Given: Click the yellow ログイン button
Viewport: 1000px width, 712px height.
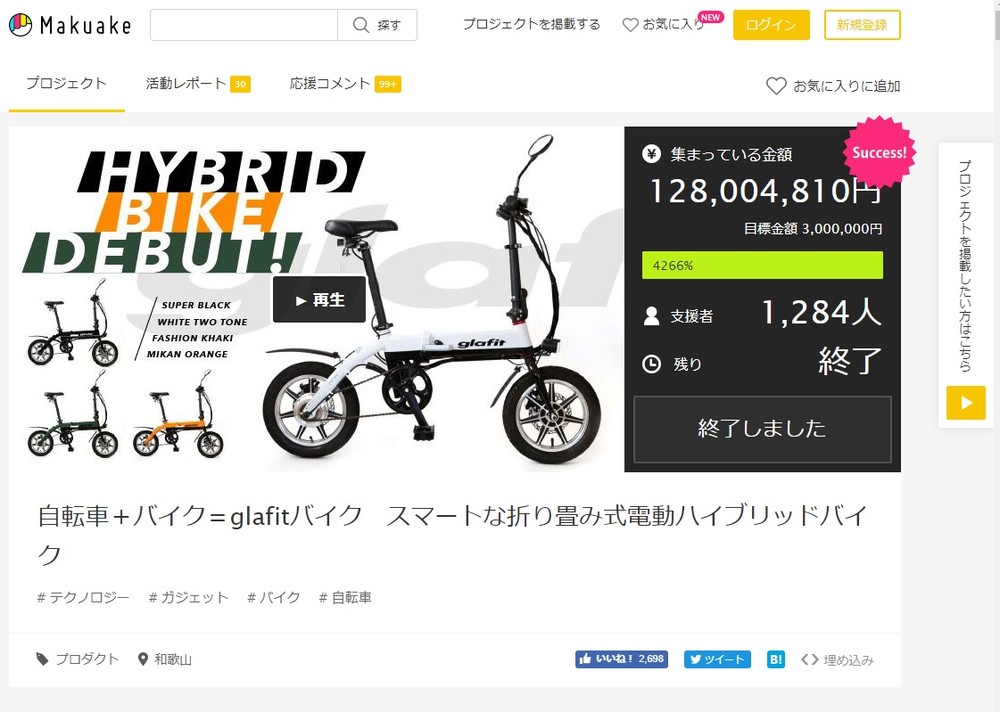Looking at the screenshot, I should click(771, 25).
